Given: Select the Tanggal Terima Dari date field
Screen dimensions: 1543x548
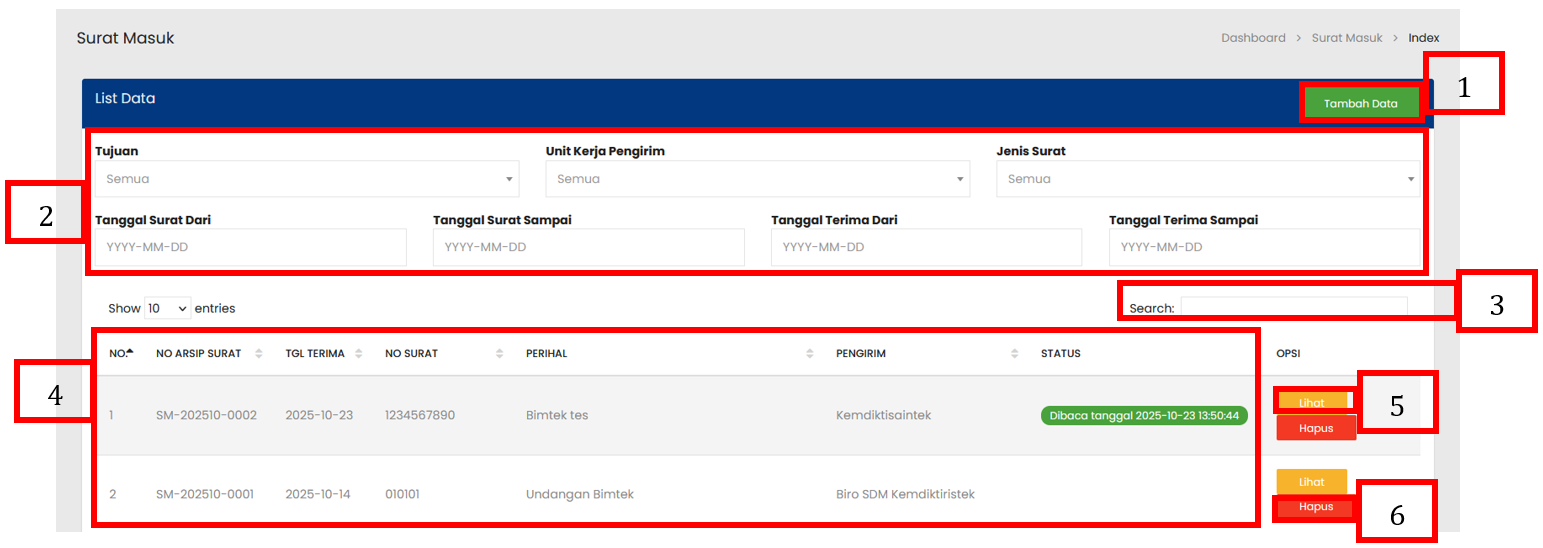Looking at the screenshot, I should click(x=926, y=247).
